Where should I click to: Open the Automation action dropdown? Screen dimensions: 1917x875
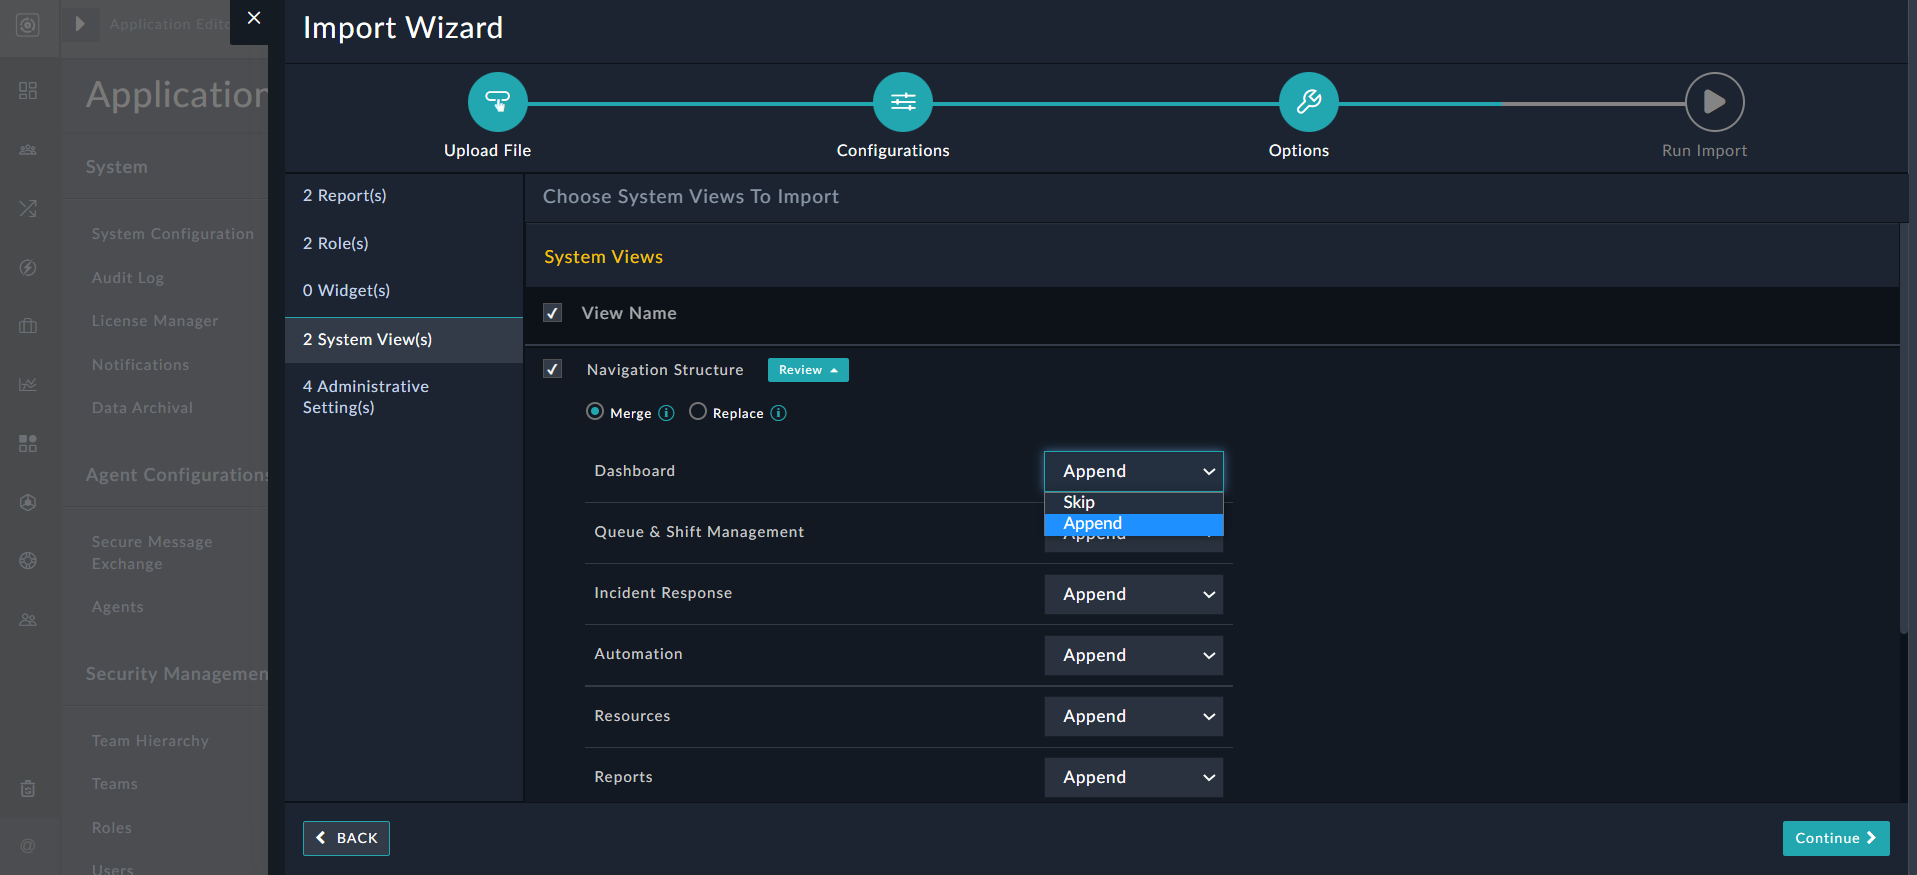(x=1133, y=655)
